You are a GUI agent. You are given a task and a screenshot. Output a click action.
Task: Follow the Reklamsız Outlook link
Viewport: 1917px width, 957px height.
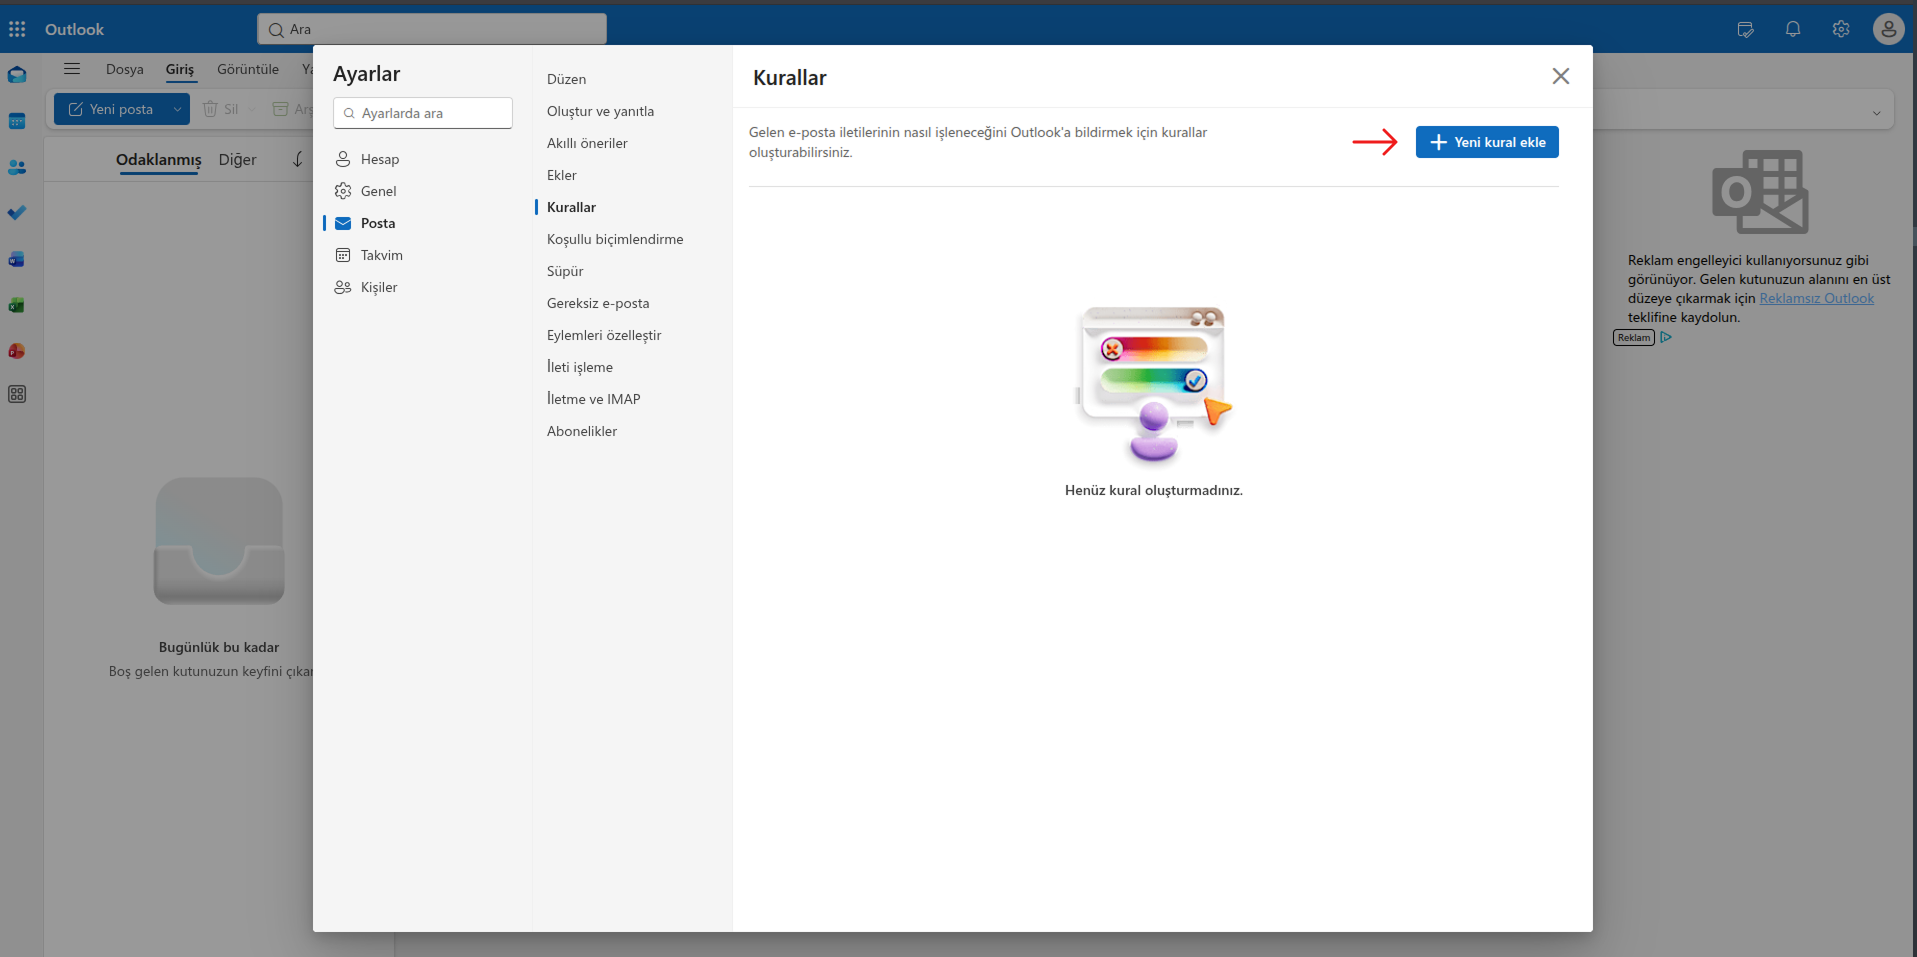[1816, 298]
